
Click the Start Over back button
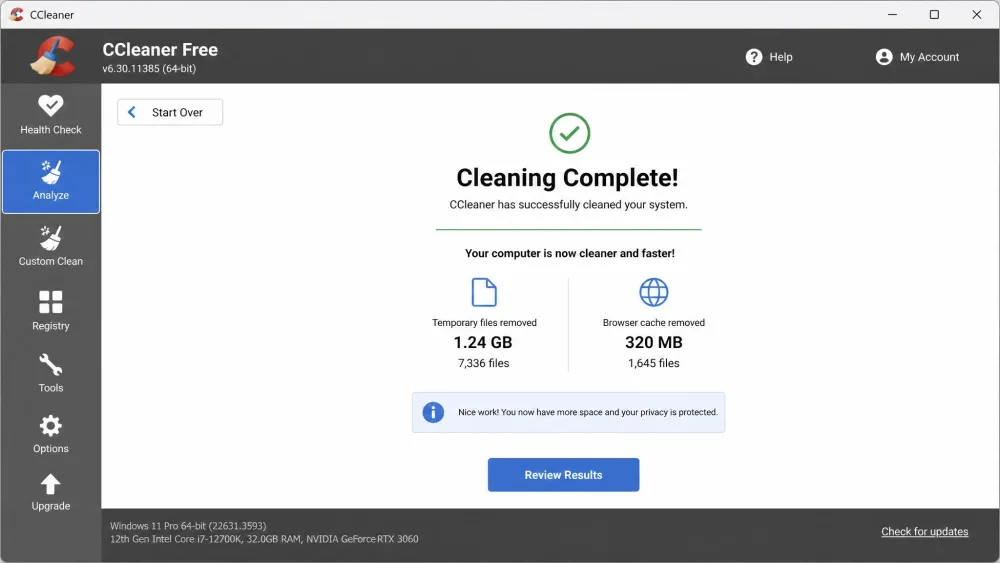170,112
